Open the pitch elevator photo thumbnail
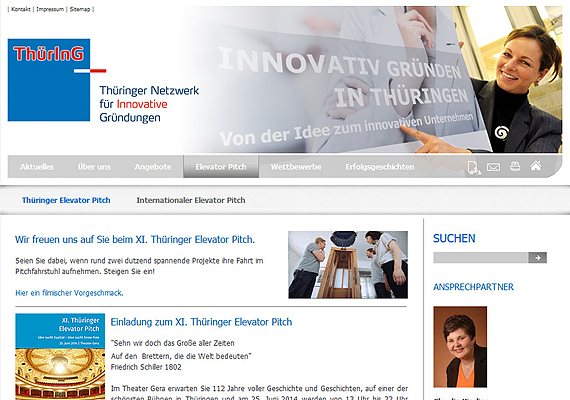Screen dimensions: 570x400 coord(348,265)
